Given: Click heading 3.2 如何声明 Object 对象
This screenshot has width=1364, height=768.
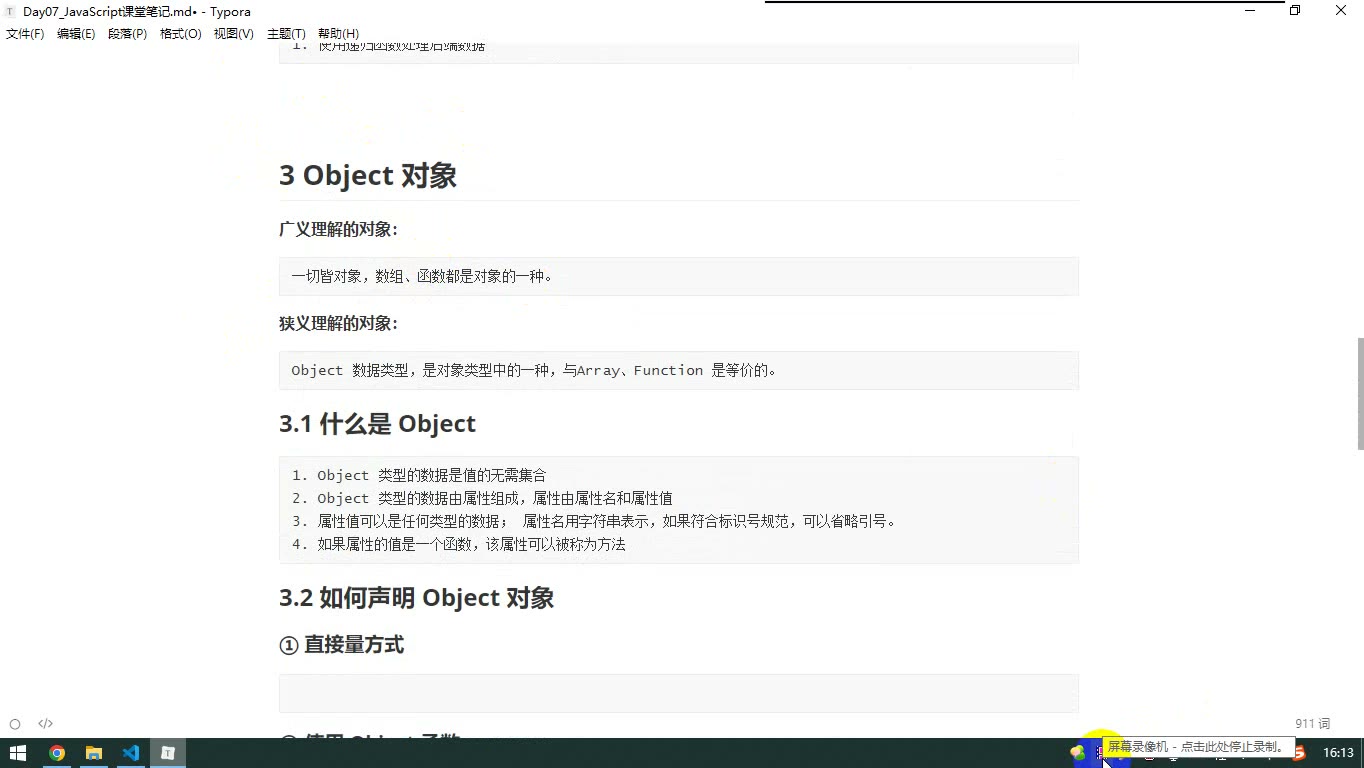Looking at the screenshot, I should (x=417, y=598).
